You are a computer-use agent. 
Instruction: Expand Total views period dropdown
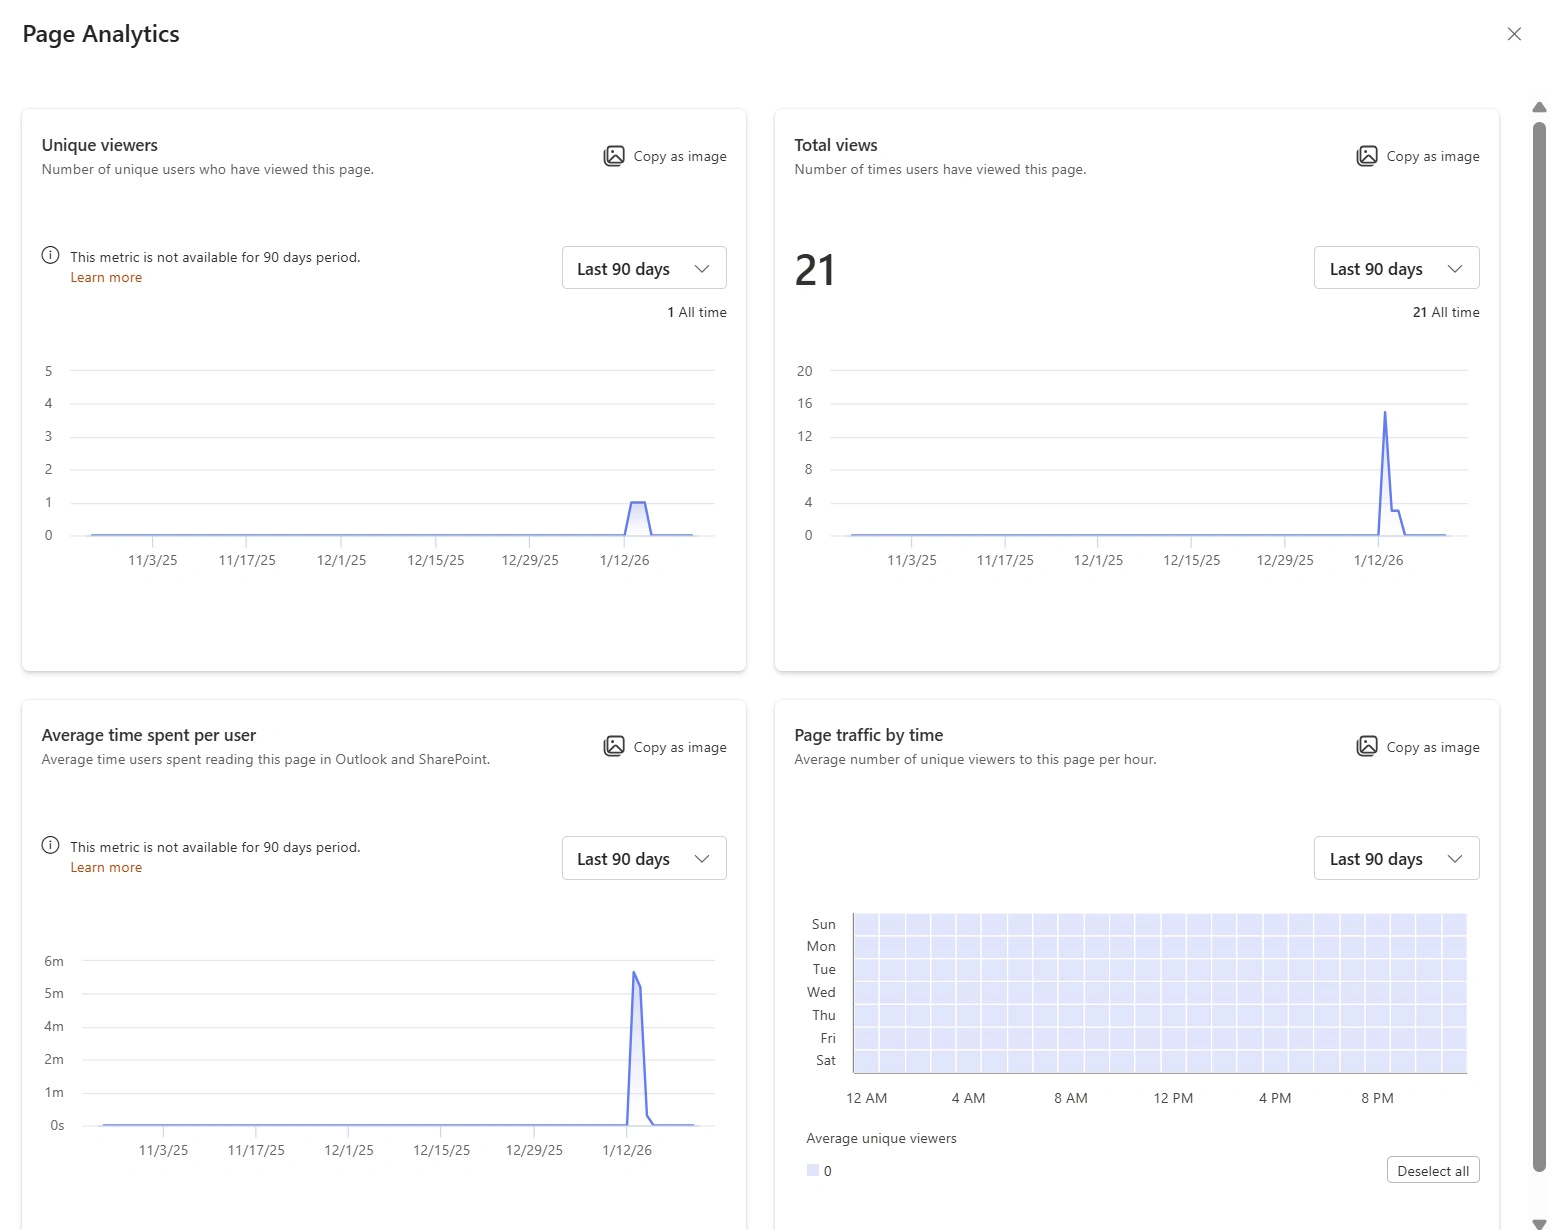pyautogui.click(x=1396, y=268)
